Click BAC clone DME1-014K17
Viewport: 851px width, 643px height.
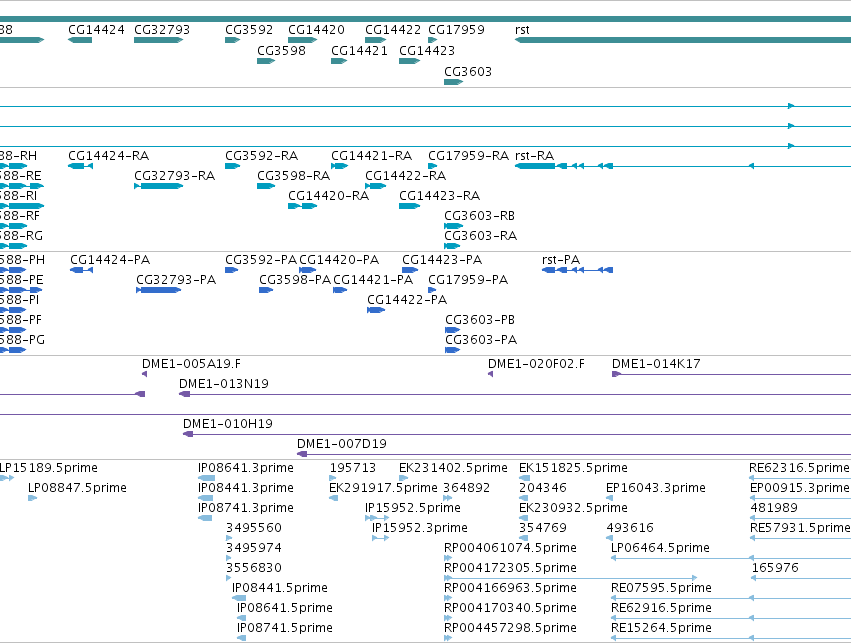coord(656,364)
